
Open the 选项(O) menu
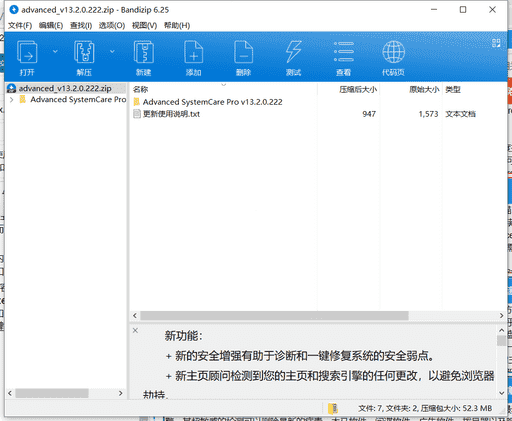tap(112, 25)
